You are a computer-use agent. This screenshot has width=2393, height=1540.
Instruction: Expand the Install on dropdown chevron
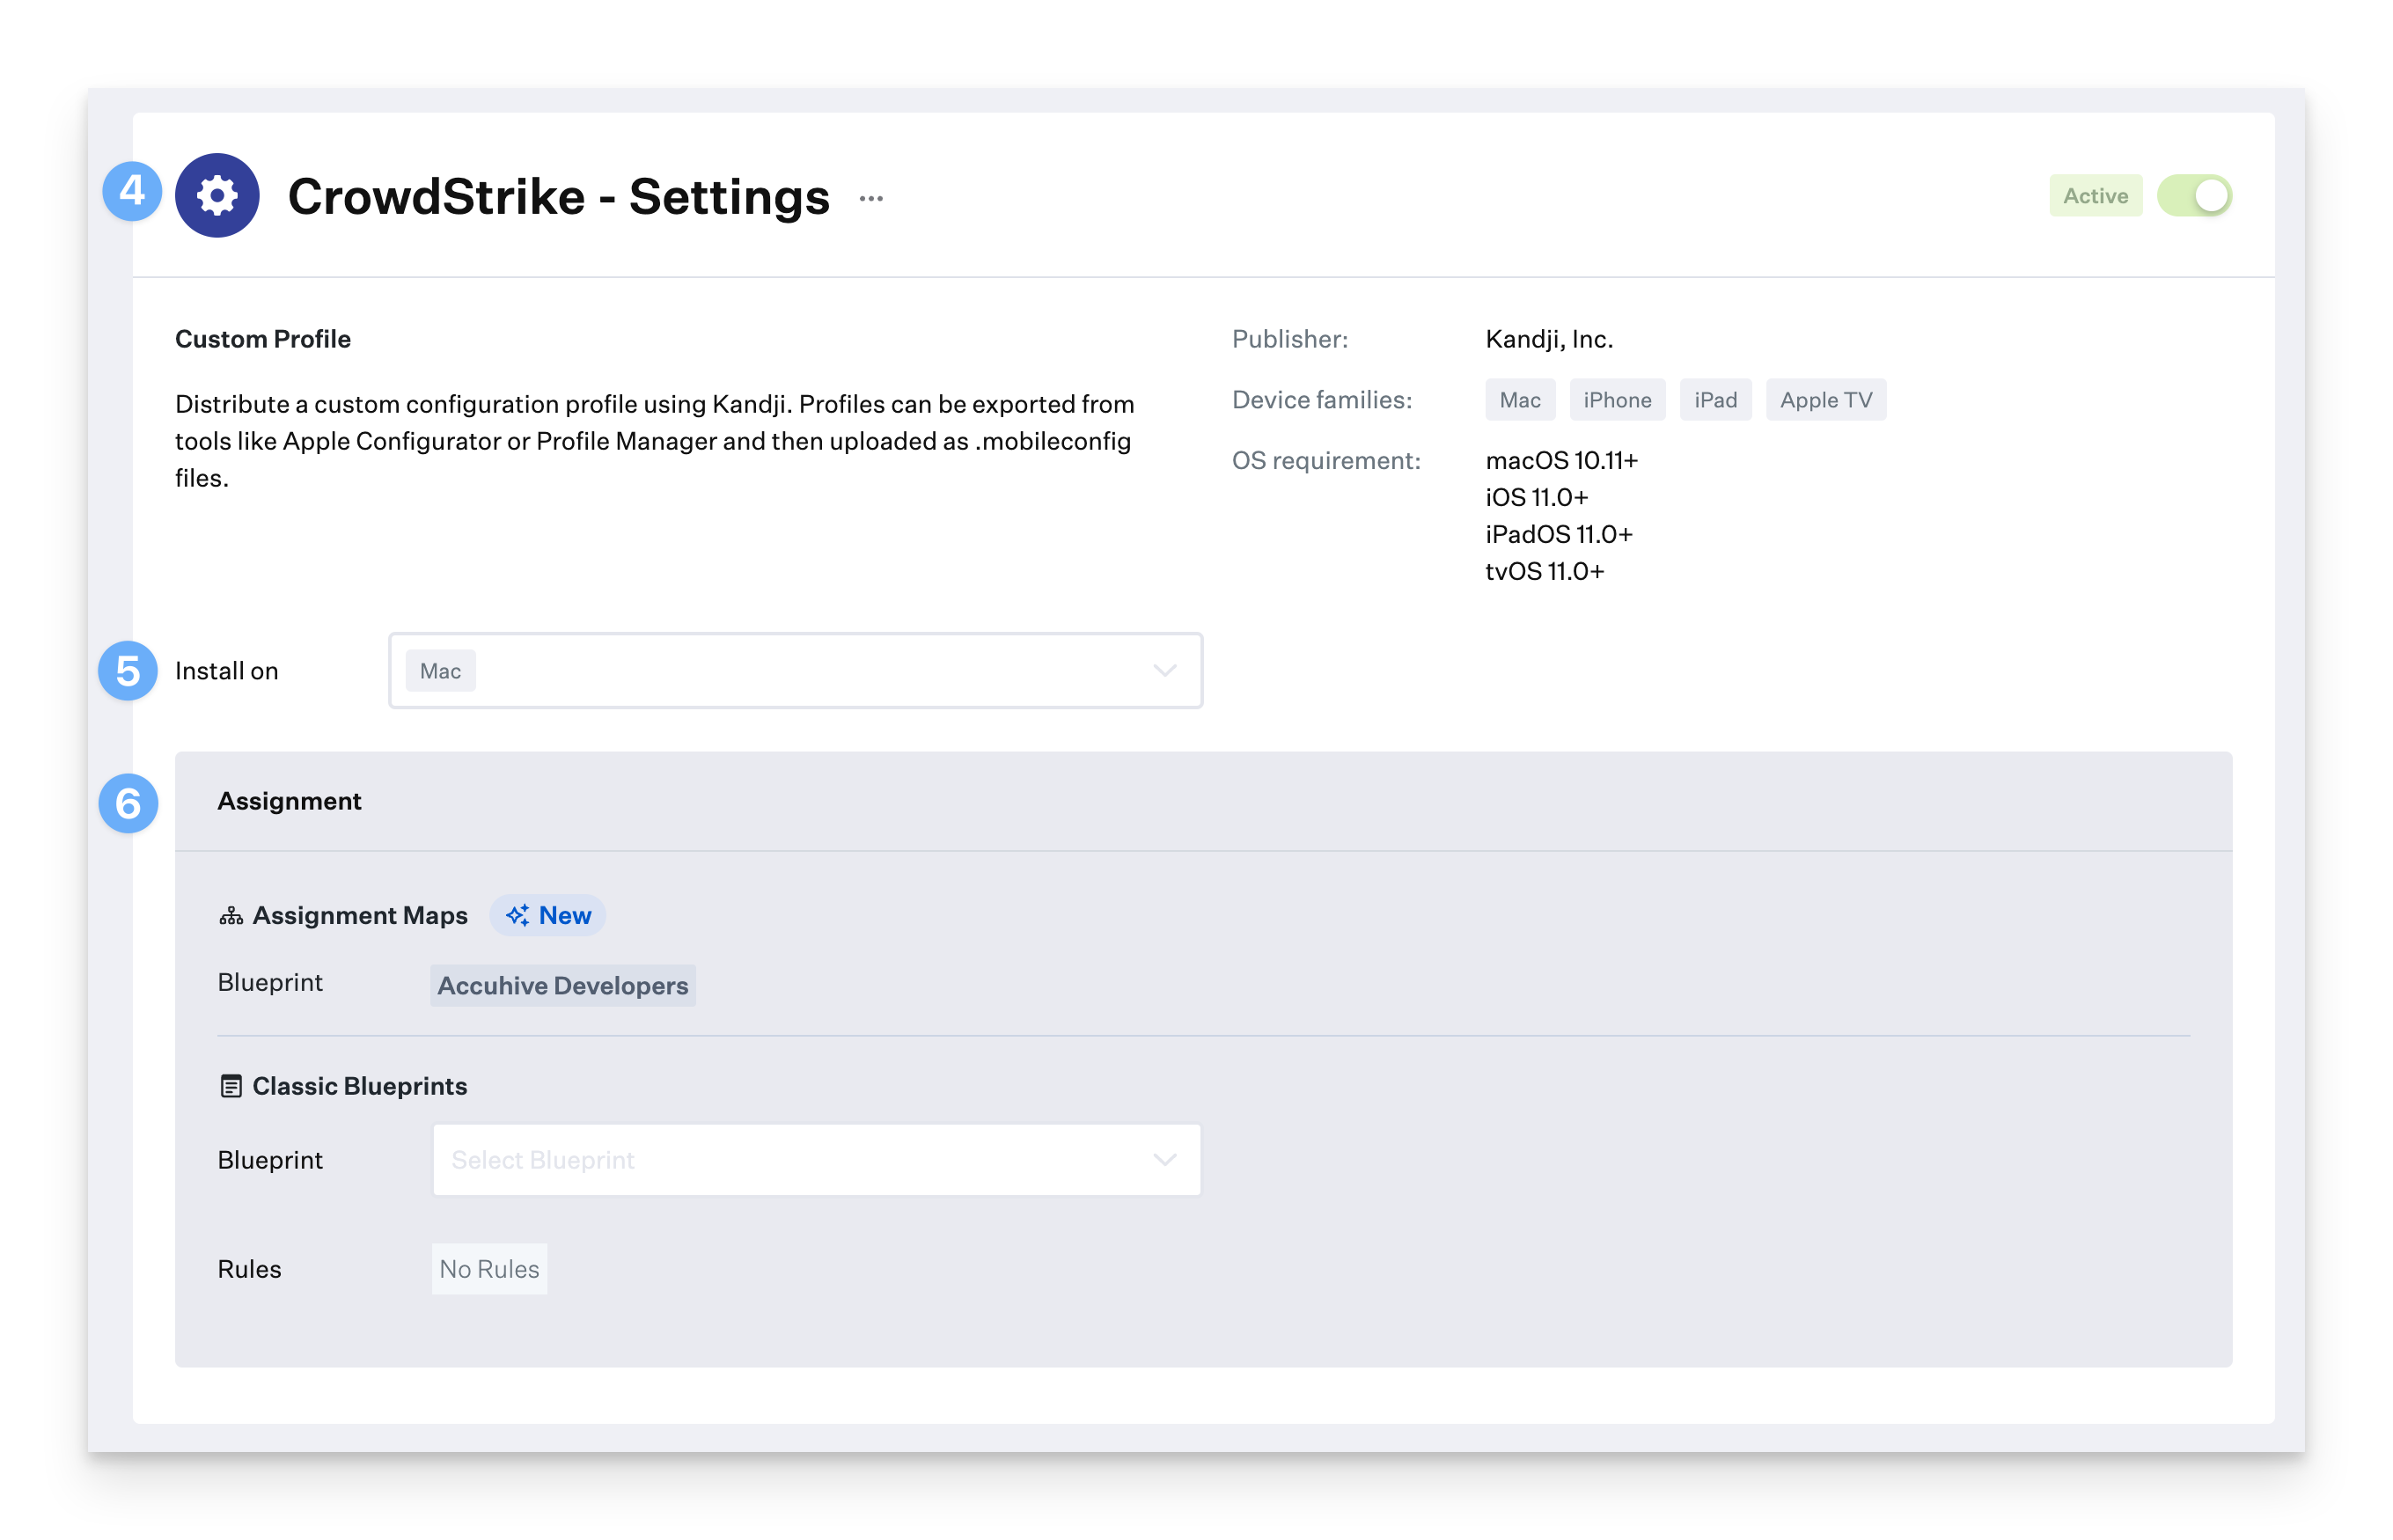tap(1164, 670)
